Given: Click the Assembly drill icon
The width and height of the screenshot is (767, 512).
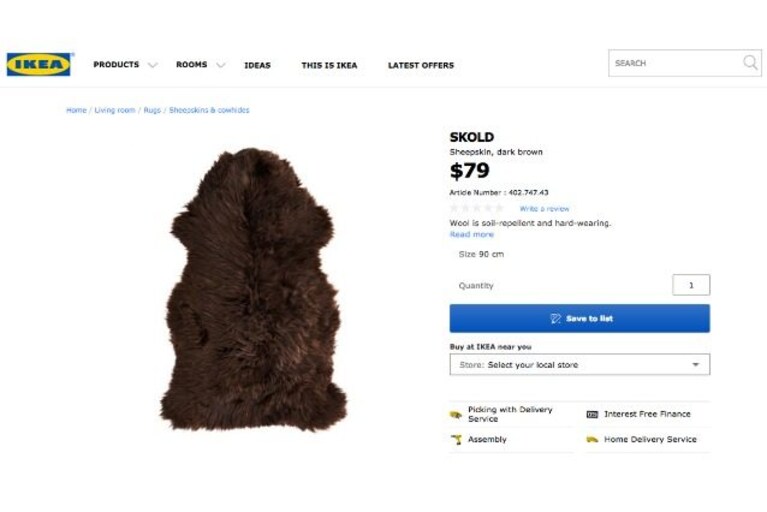Looking at the screenshot, I should pyautogui.click(x=456, y=439).
